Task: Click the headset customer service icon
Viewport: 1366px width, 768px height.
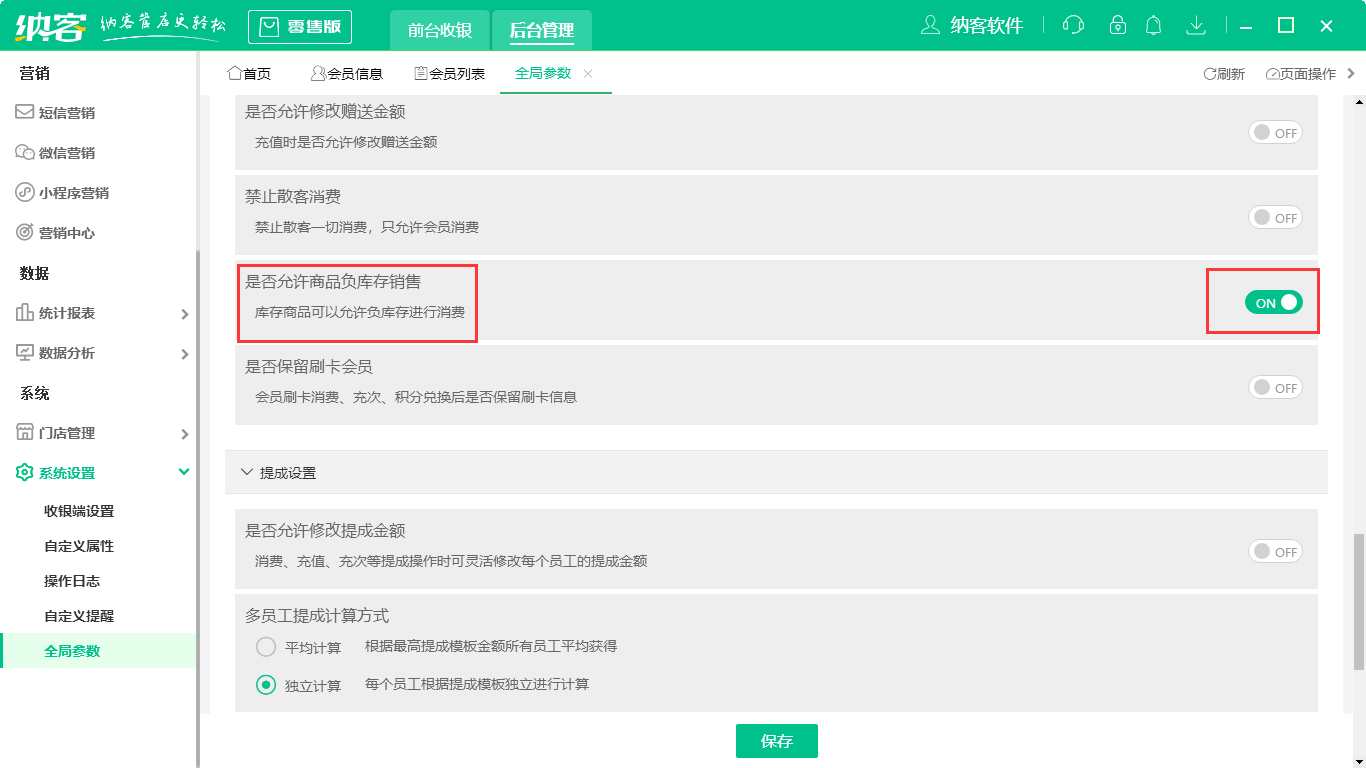Action: coord(1072,25)
